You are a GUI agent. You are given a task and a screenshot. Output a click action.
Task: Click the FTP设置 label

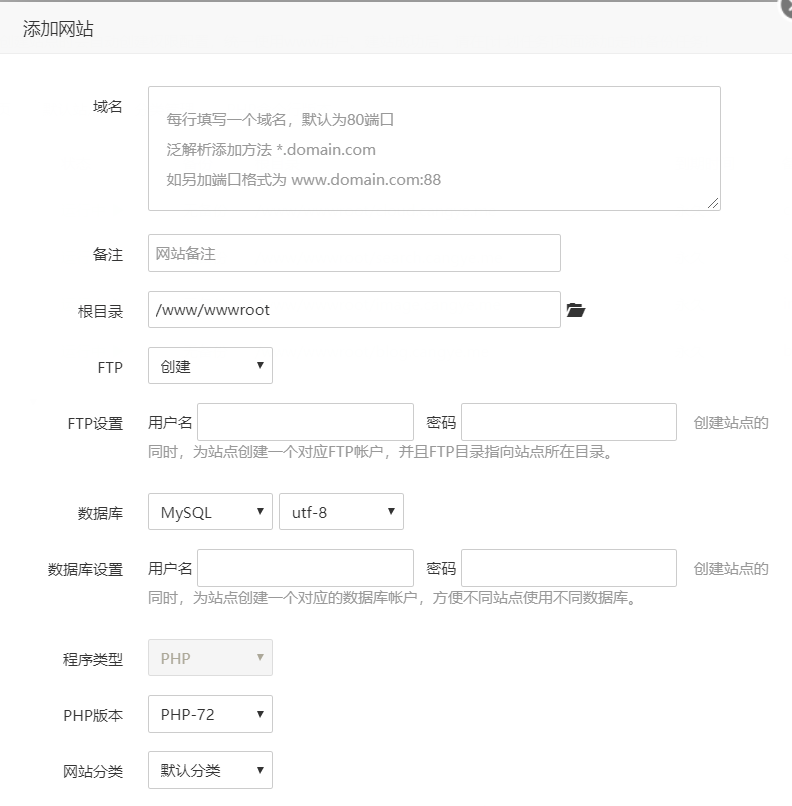click(x=95, y=424)
